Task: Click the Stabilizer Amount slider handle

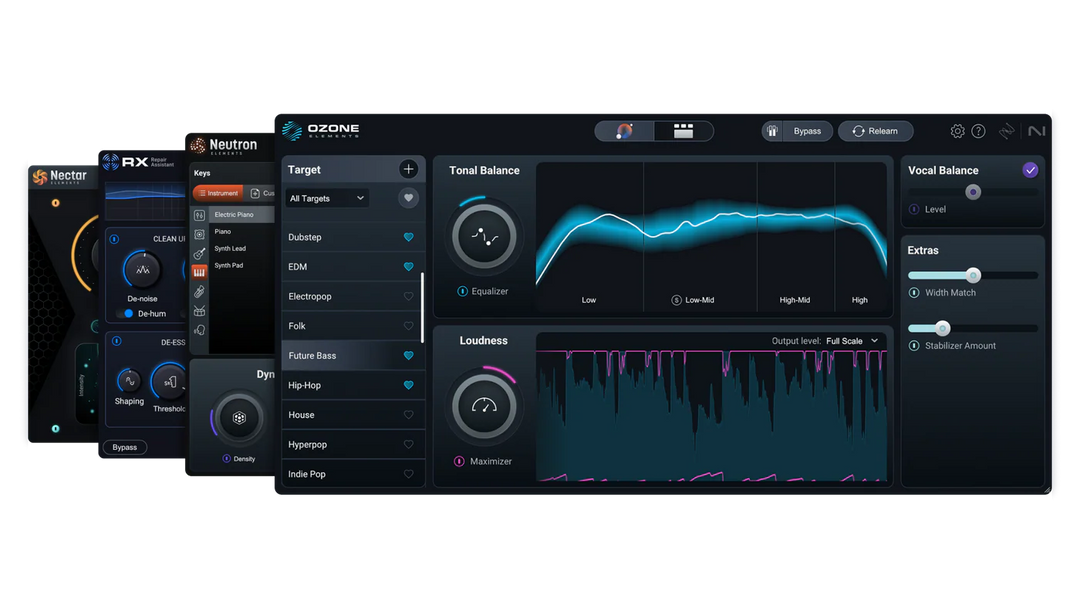Action: [x=942, y=328]
